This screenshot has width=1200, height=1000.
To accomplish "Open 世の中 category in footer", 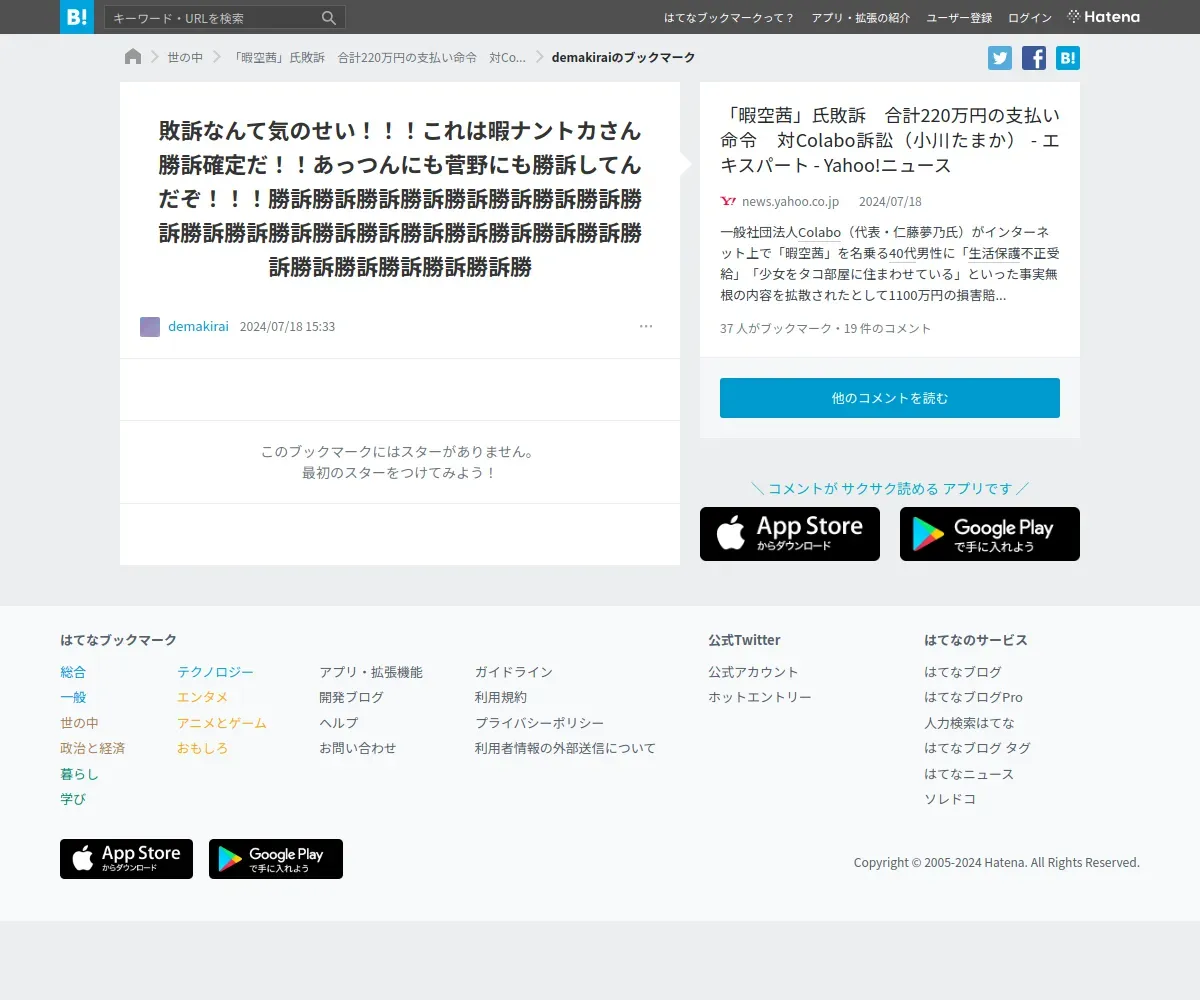I will tap(79, 723).
